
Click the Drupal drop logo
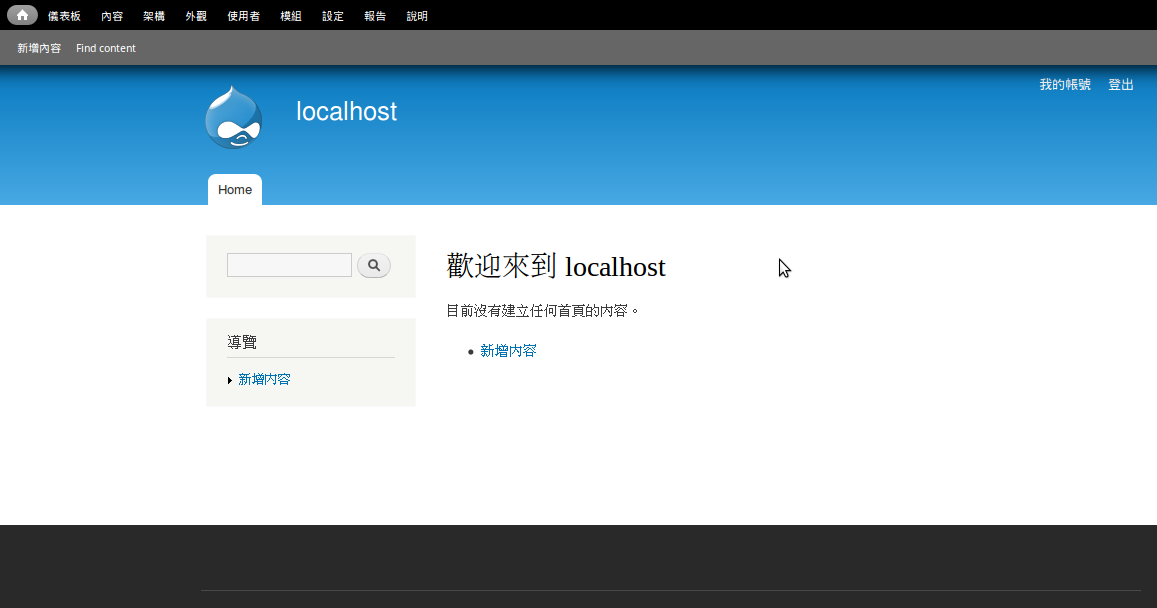pyautogui.click(x=234, y=117)
